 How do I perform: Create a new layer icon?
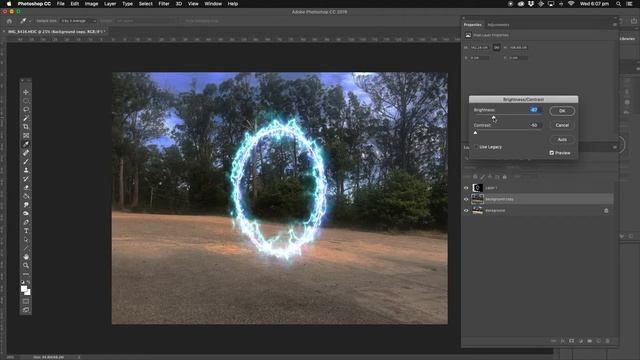pos(599,341)
